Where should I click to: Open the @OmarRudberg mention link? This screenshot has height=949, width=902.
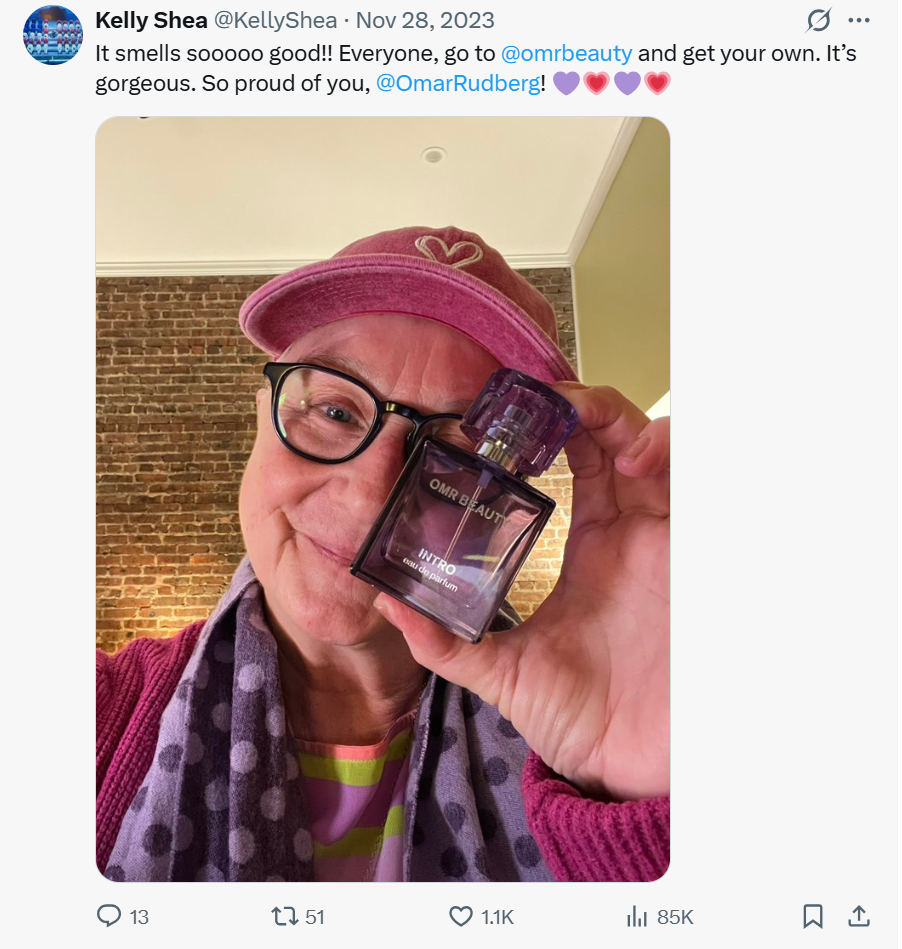coord(458,83)
